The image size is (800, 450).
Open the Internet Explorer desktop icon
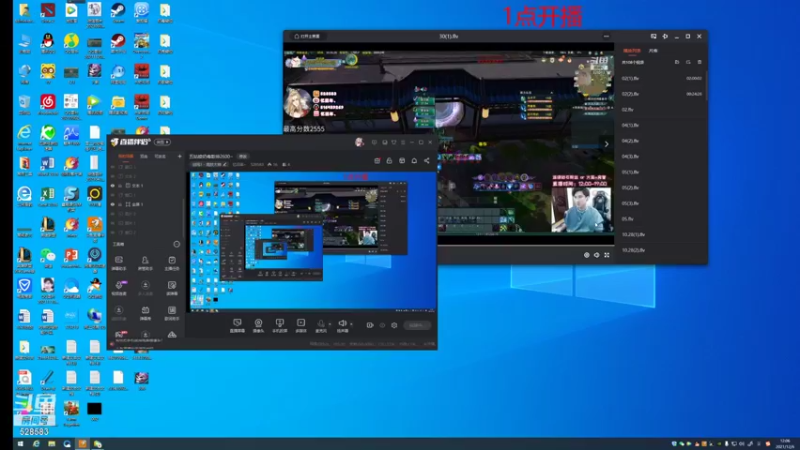click(x=24, y=135)
